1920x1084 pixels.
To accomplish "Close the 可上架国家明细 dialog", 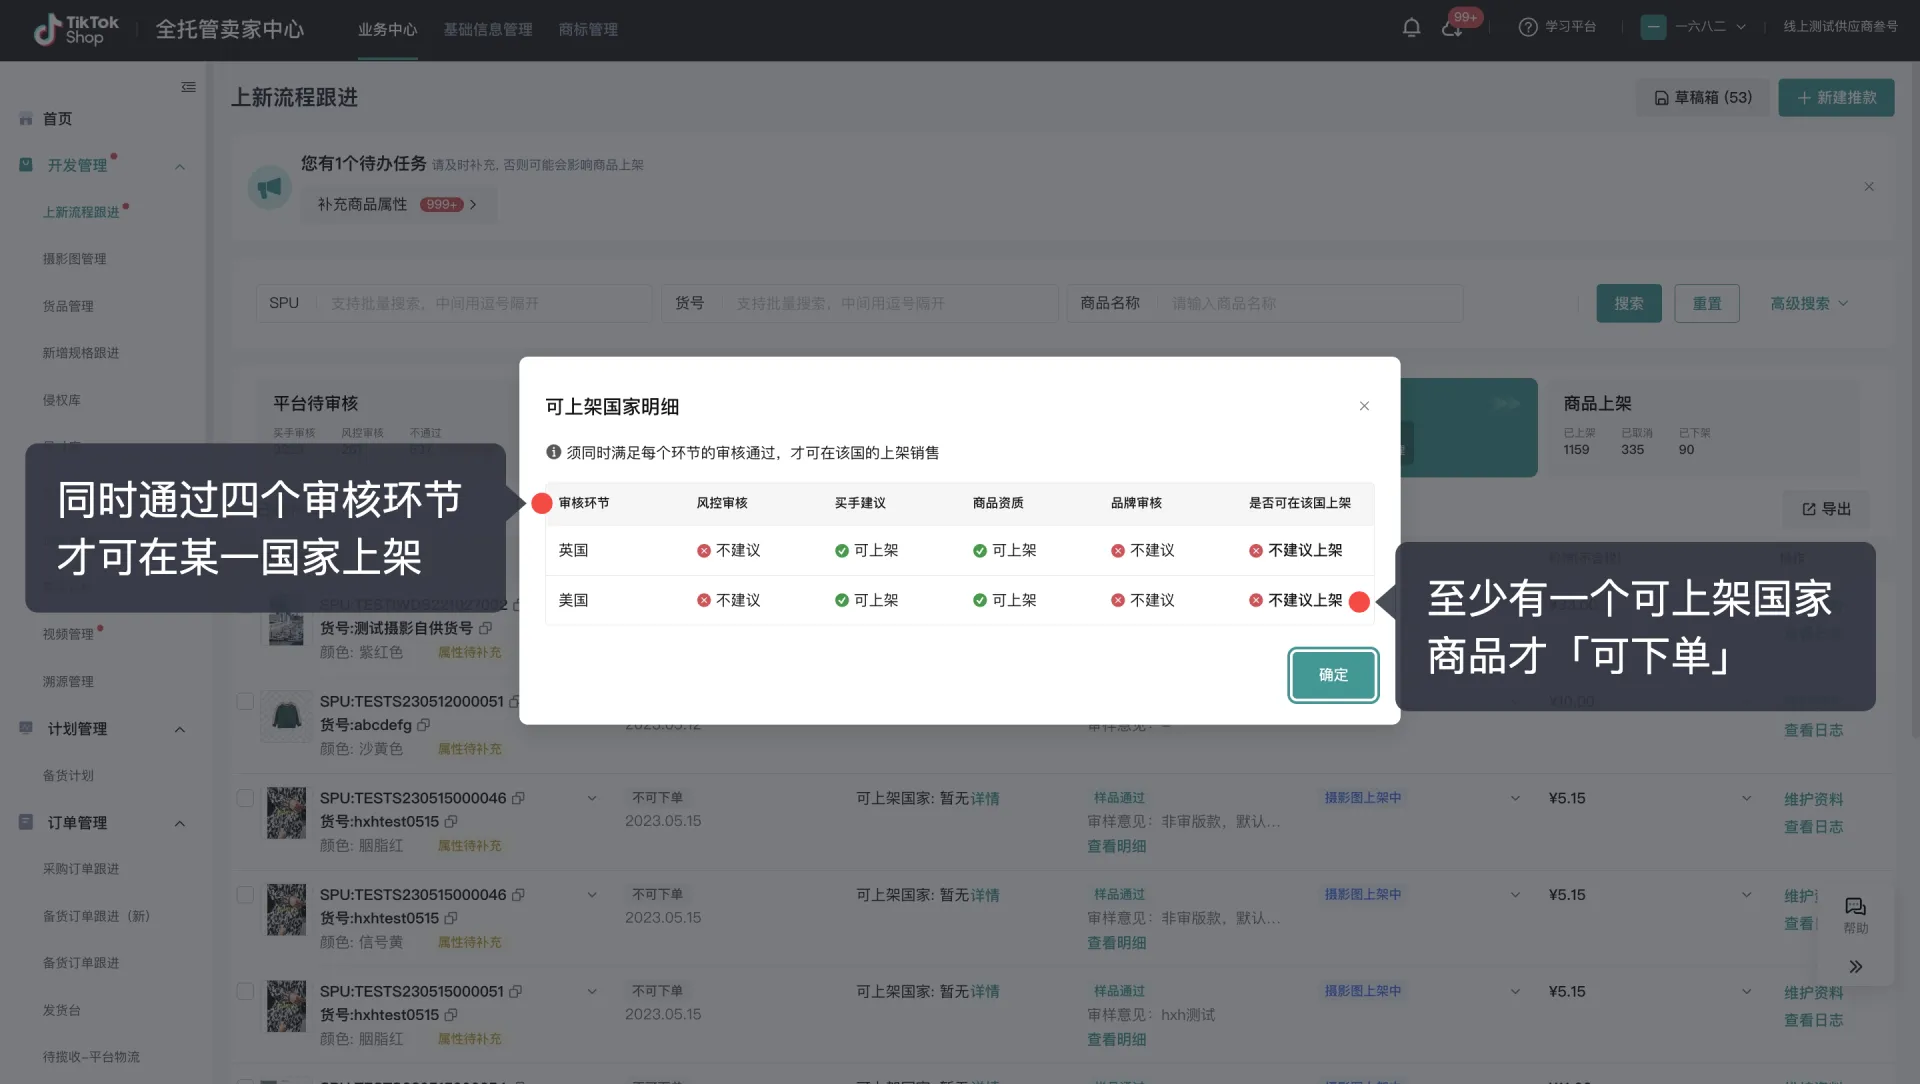I will (1364, 406).
